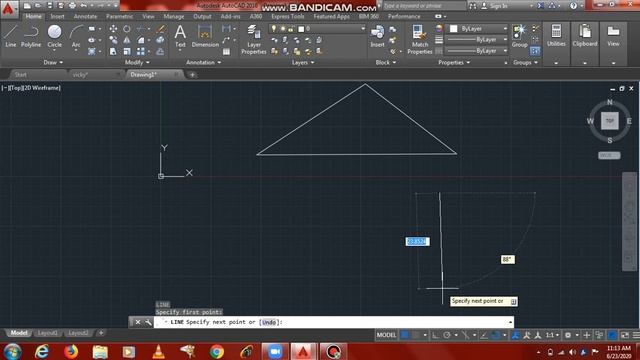Select the Offset tool in Modify panel

(160, 51)
